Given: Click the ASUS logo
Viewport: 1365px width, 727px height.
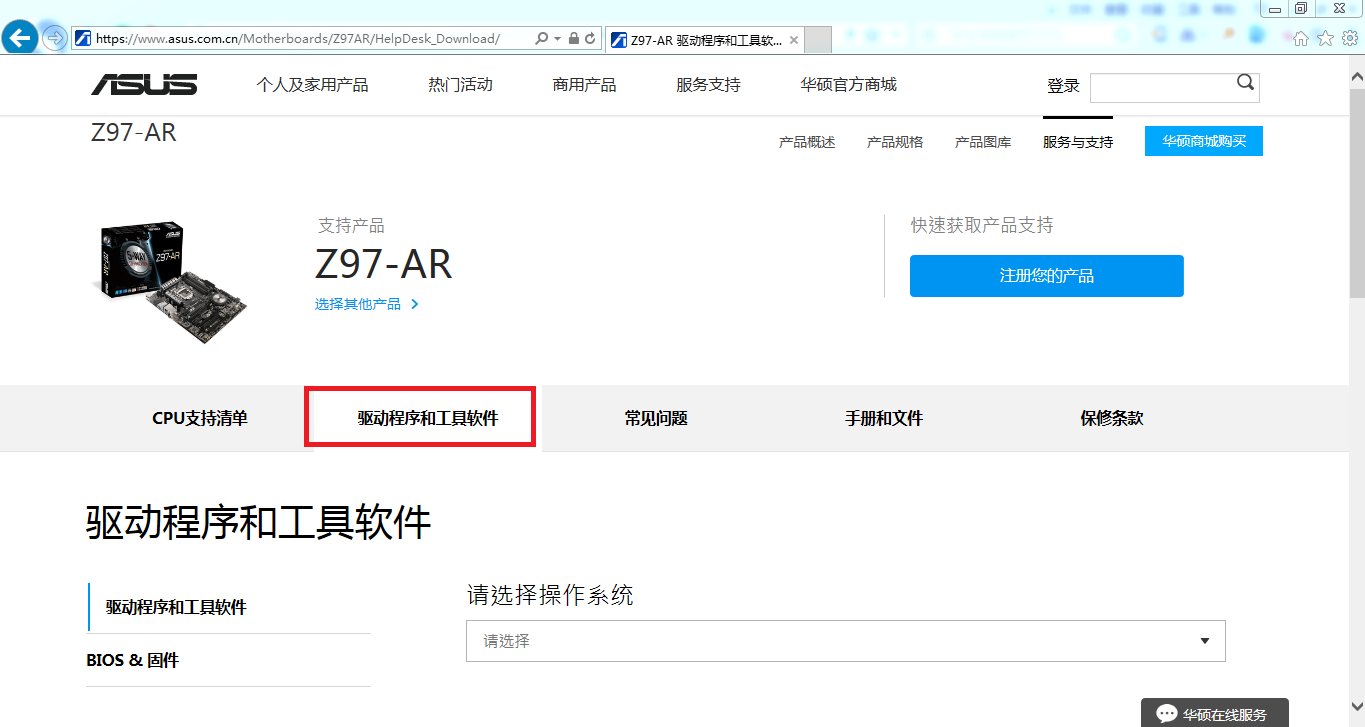Looking at the screenshot, I should coord(144,85).
